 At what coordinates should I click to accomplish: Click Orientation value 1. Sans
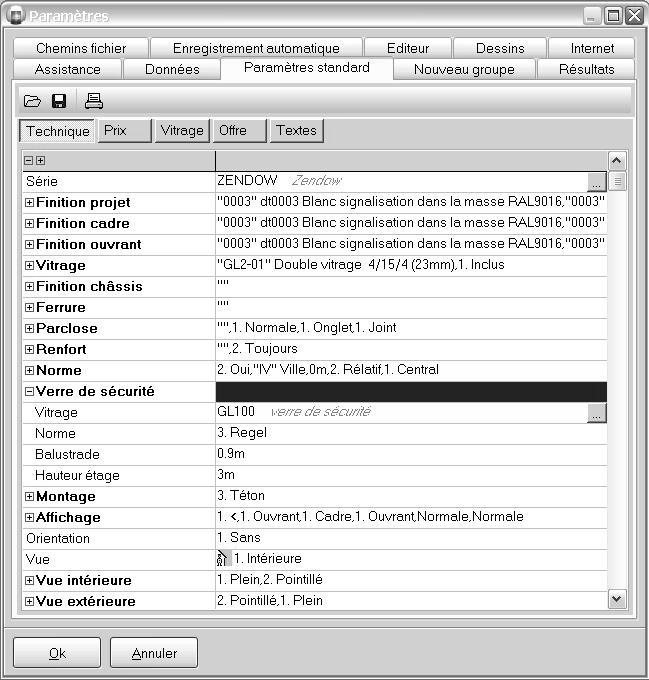click(x=411, y=538)
